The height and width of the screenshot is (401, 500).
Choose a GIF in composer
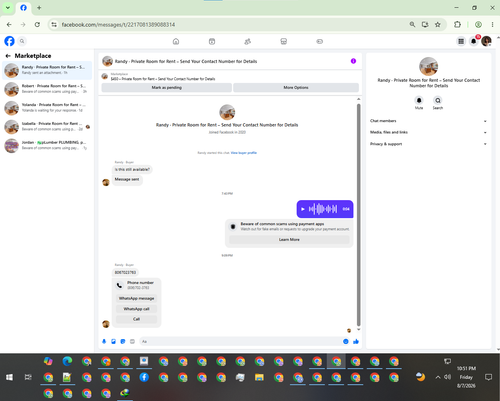click(x=132, y=341)
